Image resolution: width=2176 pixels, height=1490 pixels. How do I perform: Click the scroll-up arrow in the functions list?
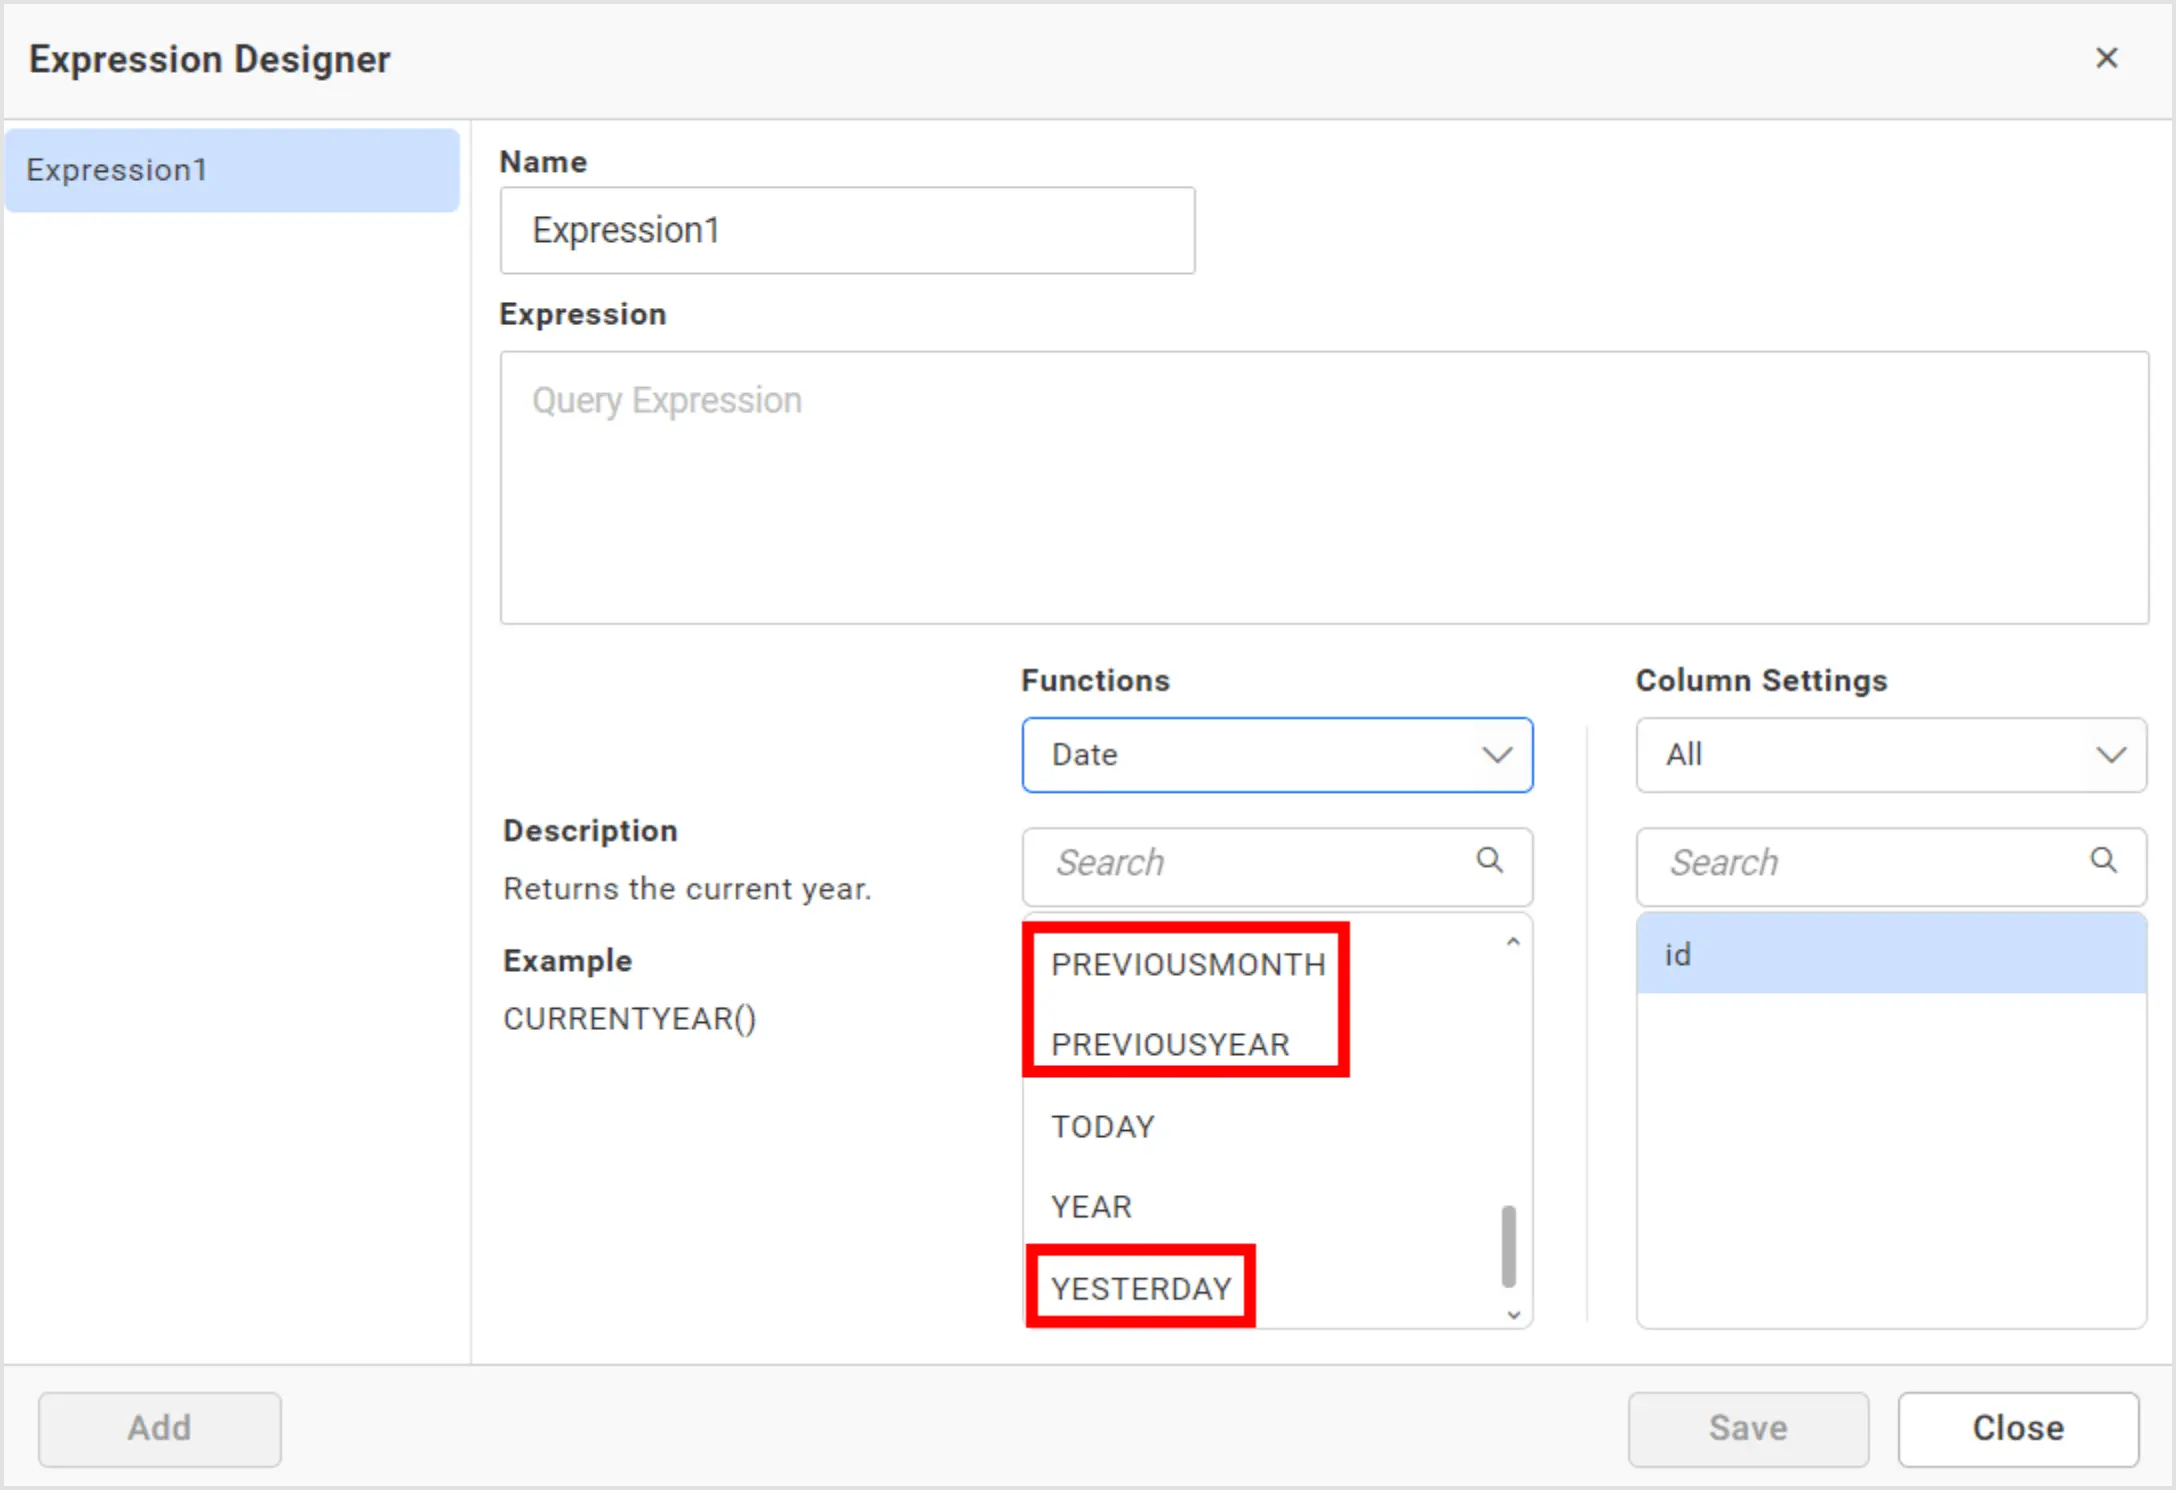coord(1512,941)
